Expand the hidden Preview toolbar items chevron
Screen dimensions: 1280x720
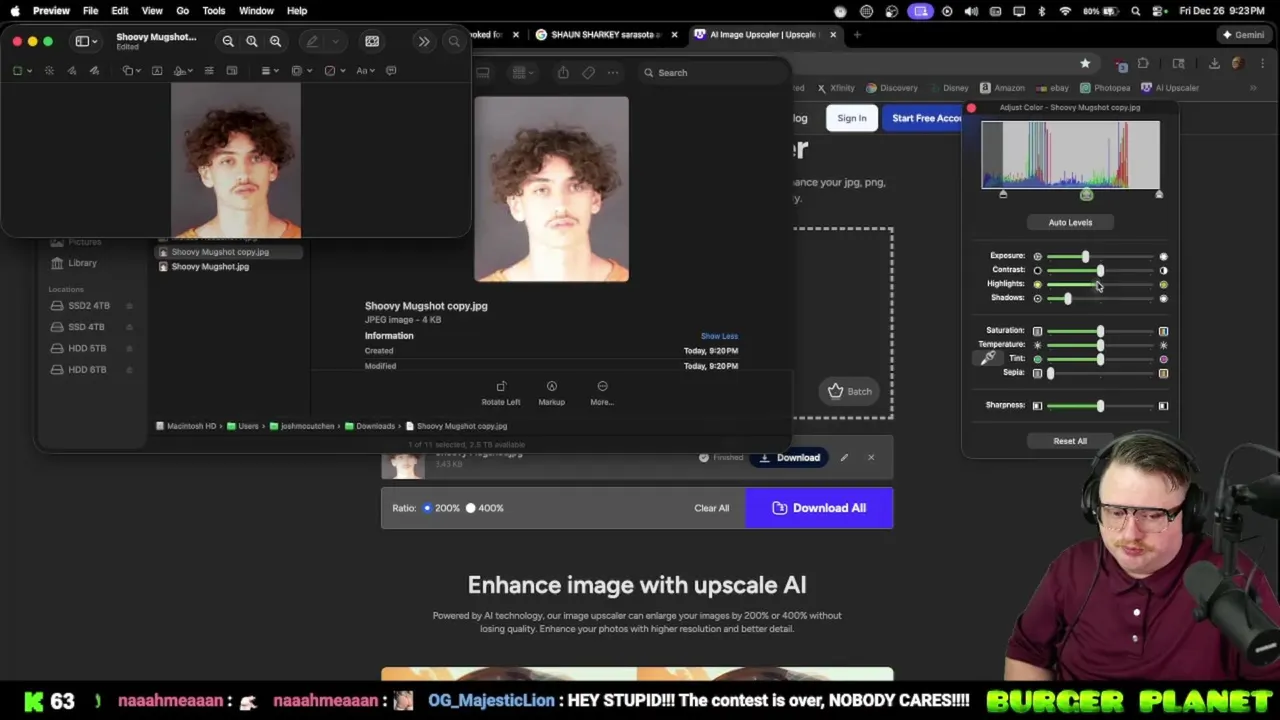pos(424,41)
